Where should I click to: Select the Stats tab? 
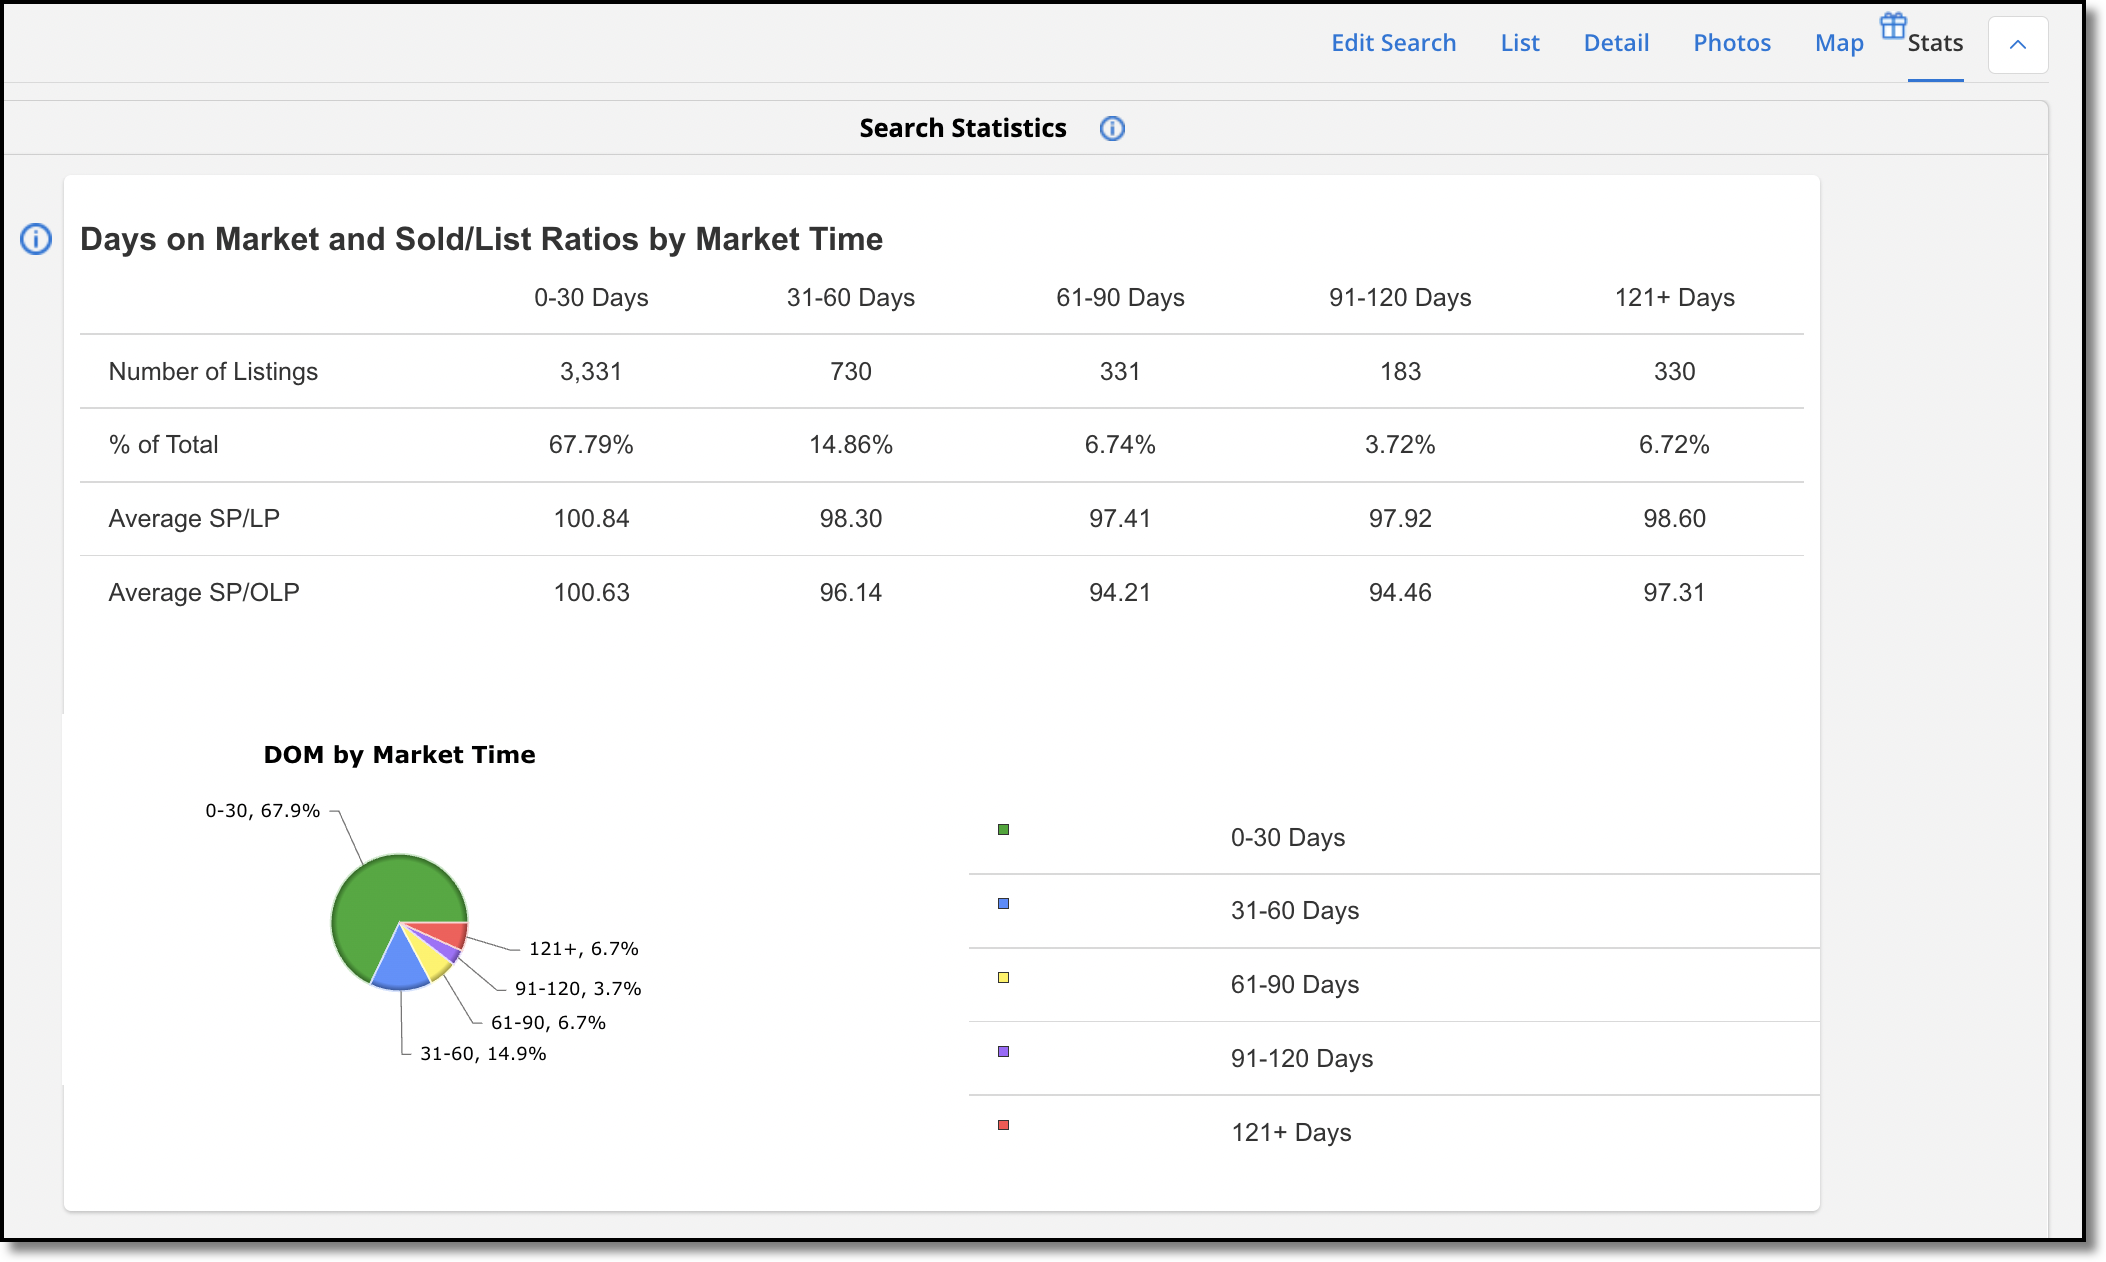[1935, 43]
